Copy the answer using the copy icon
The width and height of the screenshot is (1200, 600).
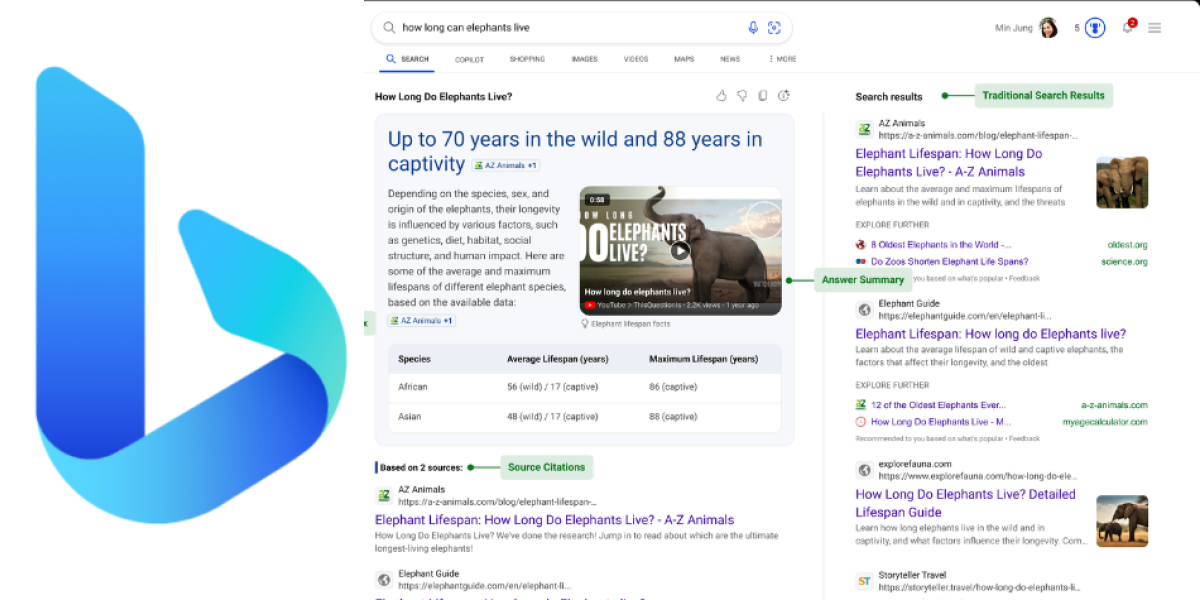click(763, 95)
